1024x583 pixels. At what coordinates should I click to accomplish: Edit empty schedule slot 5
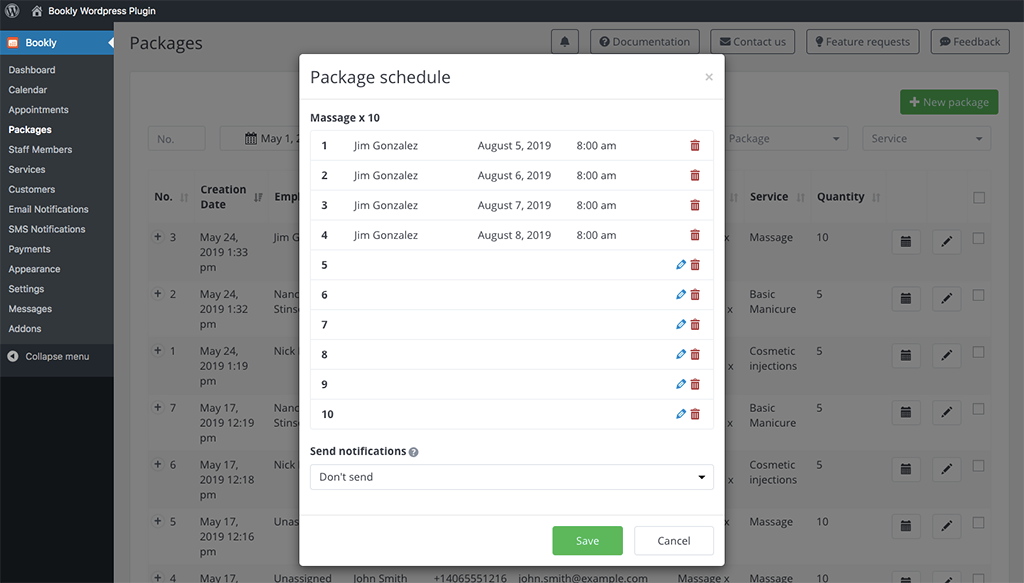point(681,265)
